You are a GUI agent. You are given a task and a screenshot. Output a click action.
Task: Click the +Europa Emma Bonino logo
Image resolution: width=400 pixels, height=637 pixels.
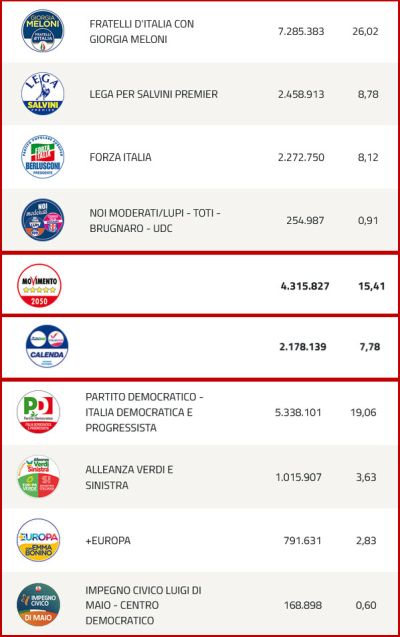click(x=39, y=540)
